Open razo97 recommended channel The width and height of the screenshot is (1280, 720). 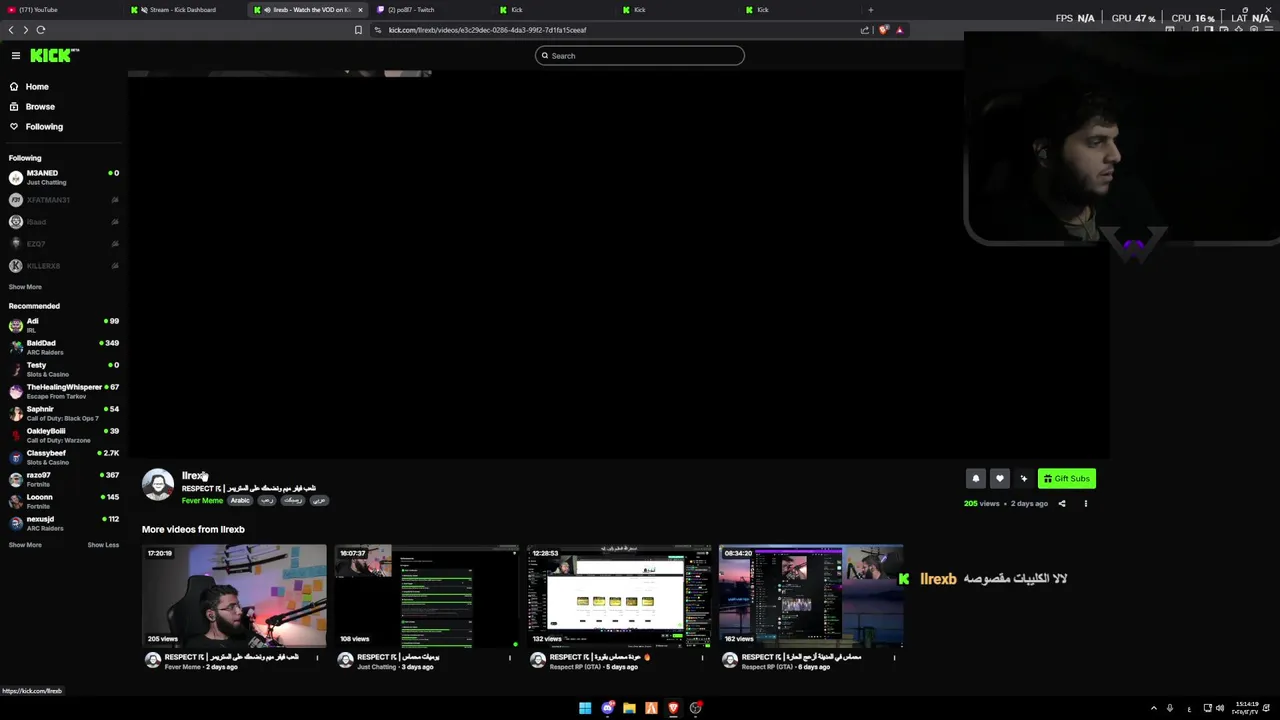64,480
